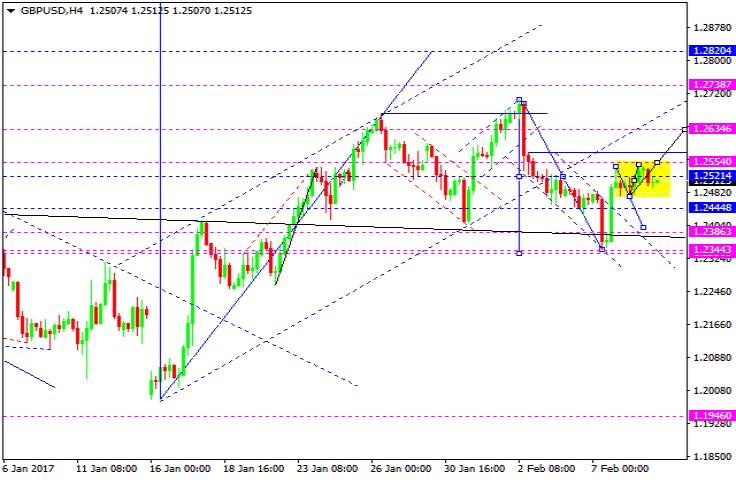Select the yellow highlighted rectangle zone
The height and width of the screenshot is (480, 736).
click(x=643, y=179)
